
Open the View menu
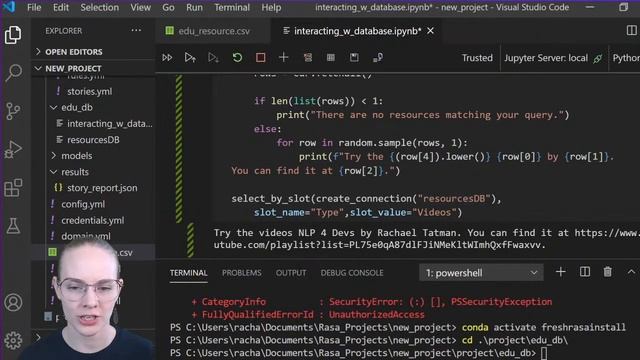point(140,7)
